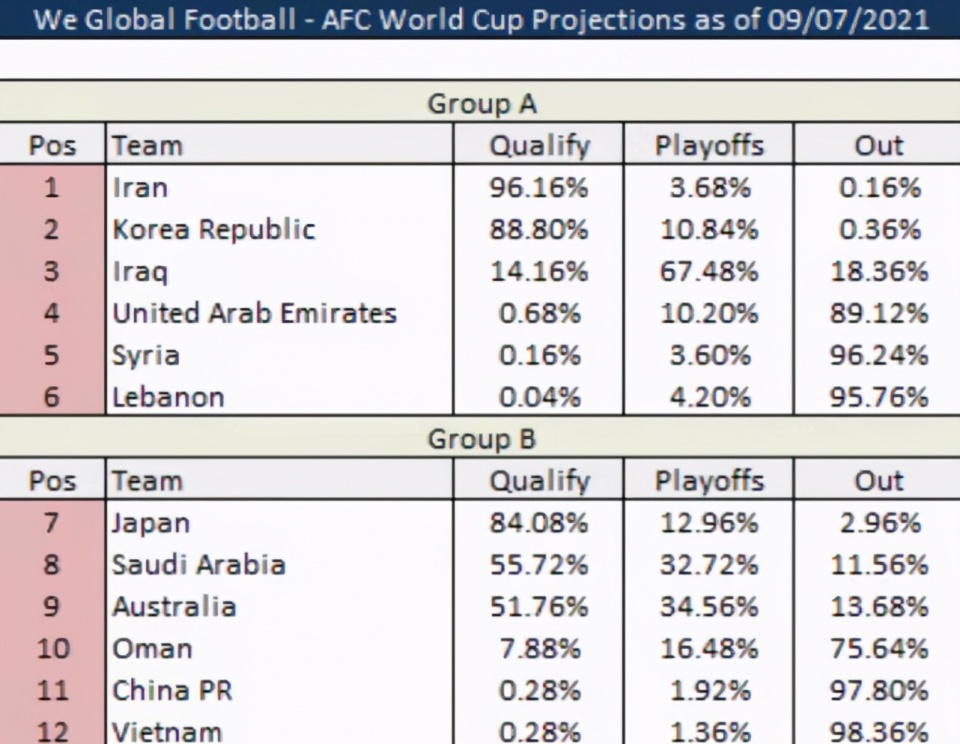Click Korea Republic's 10.84% Playoffs value
This screenshot has width=960, height=744.
pos(709,229)
